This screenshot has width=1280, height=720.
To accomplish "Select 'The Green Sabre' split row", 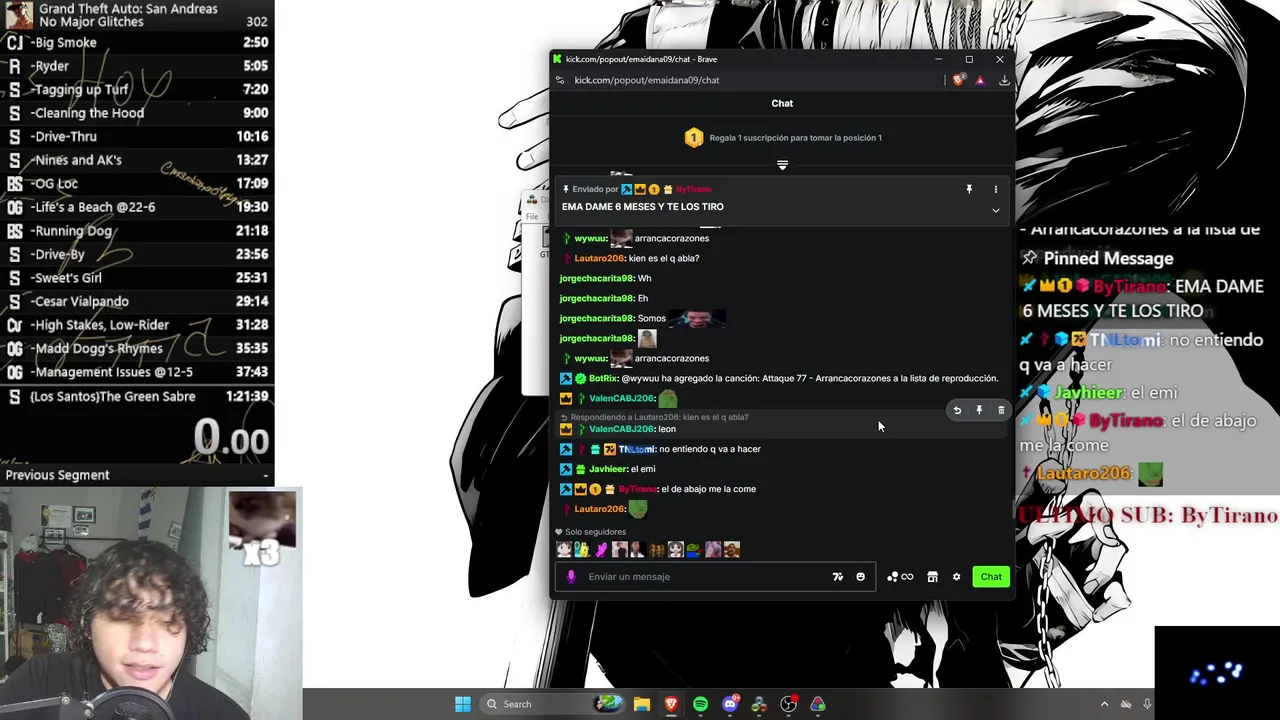I will (137, 396).
